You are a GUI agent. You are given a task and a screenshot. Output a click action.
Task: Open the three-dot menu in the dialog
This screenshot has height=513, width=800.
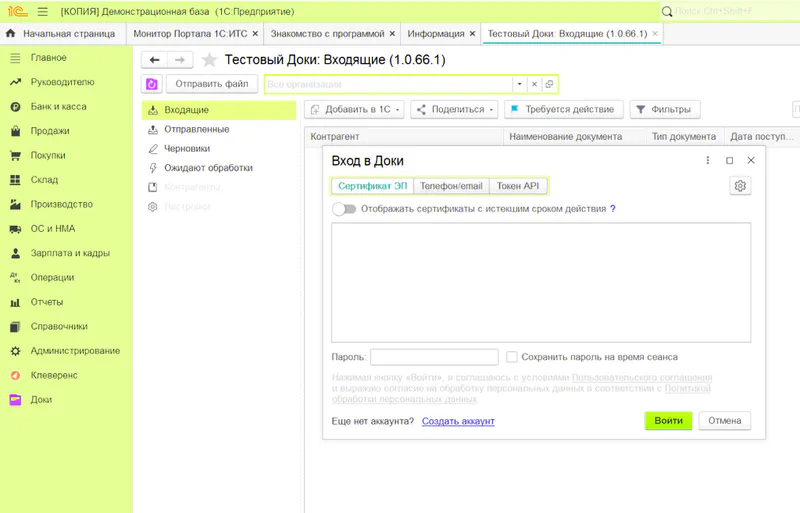[708, 160]
